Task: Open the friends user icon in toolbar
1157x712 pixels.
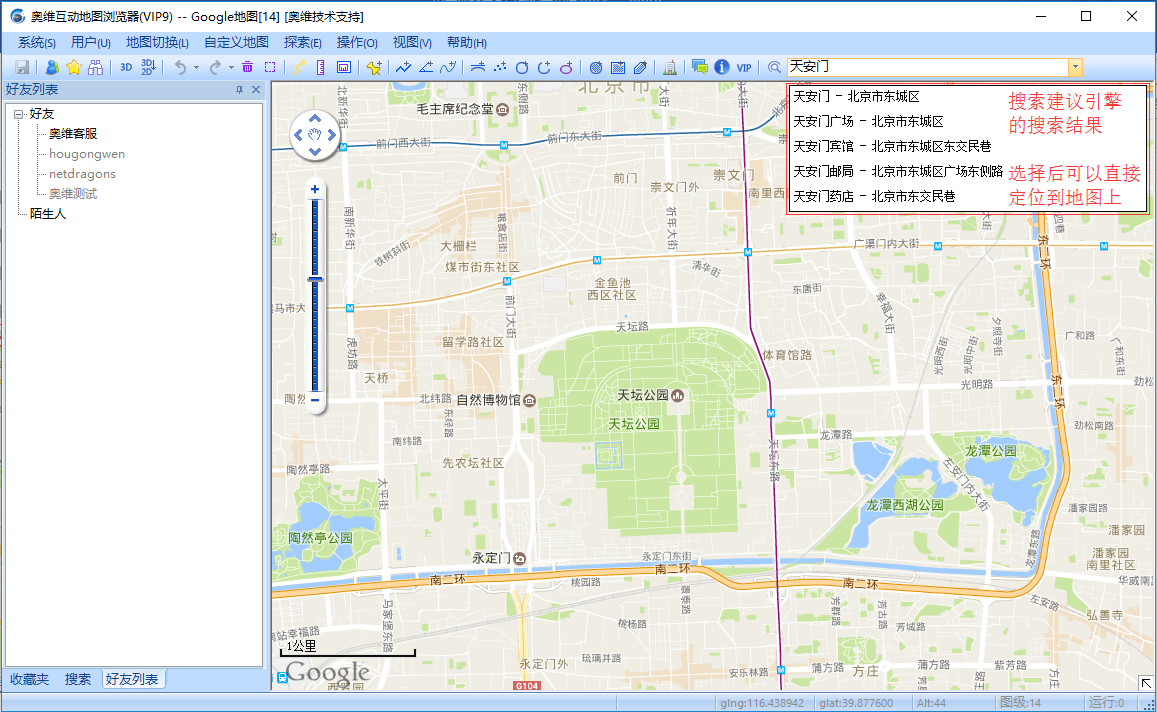Action: [52, 68]
